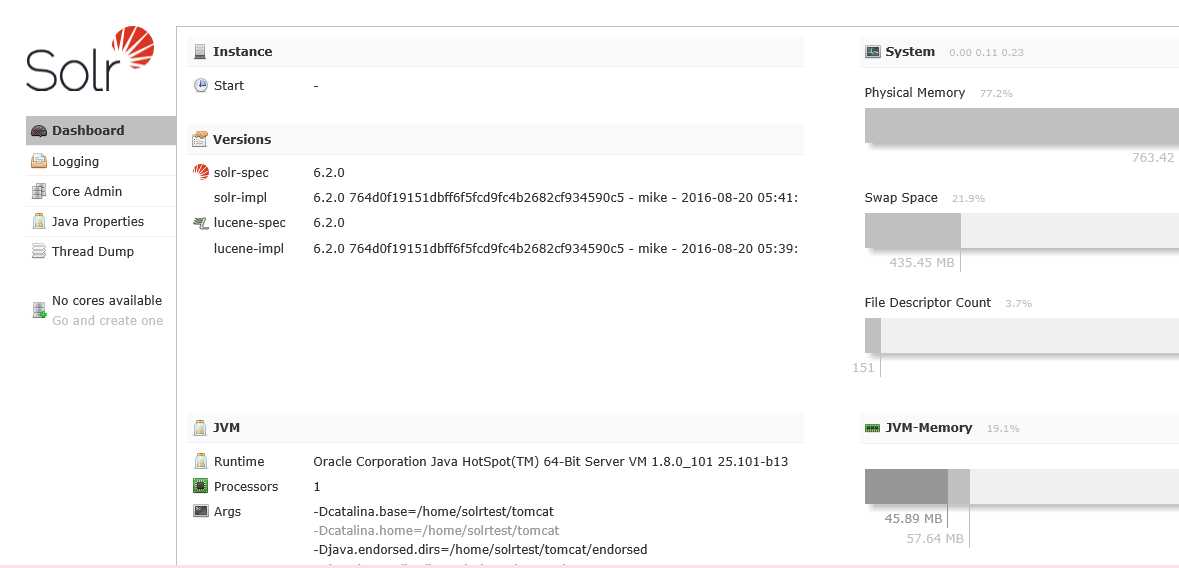Click the lucene-spec icon
The height and width of the screenshot is (568, 1179).
(201, 223)
